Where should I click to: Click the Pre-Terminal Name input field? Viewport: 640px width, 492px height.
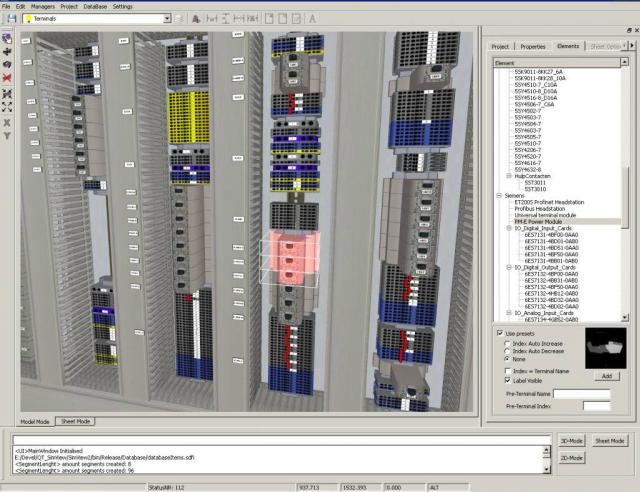[x=581, y=394]
